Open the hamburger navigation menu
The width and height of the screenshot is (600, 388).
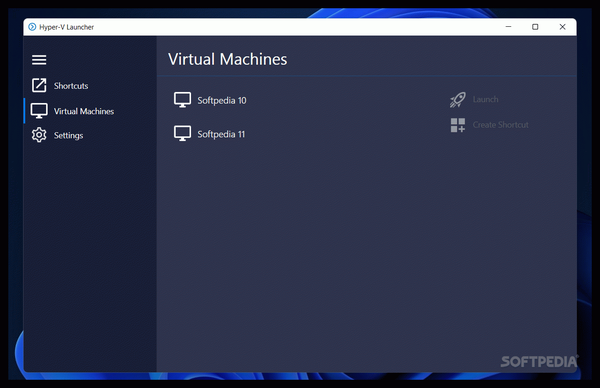tap(39, 60)
